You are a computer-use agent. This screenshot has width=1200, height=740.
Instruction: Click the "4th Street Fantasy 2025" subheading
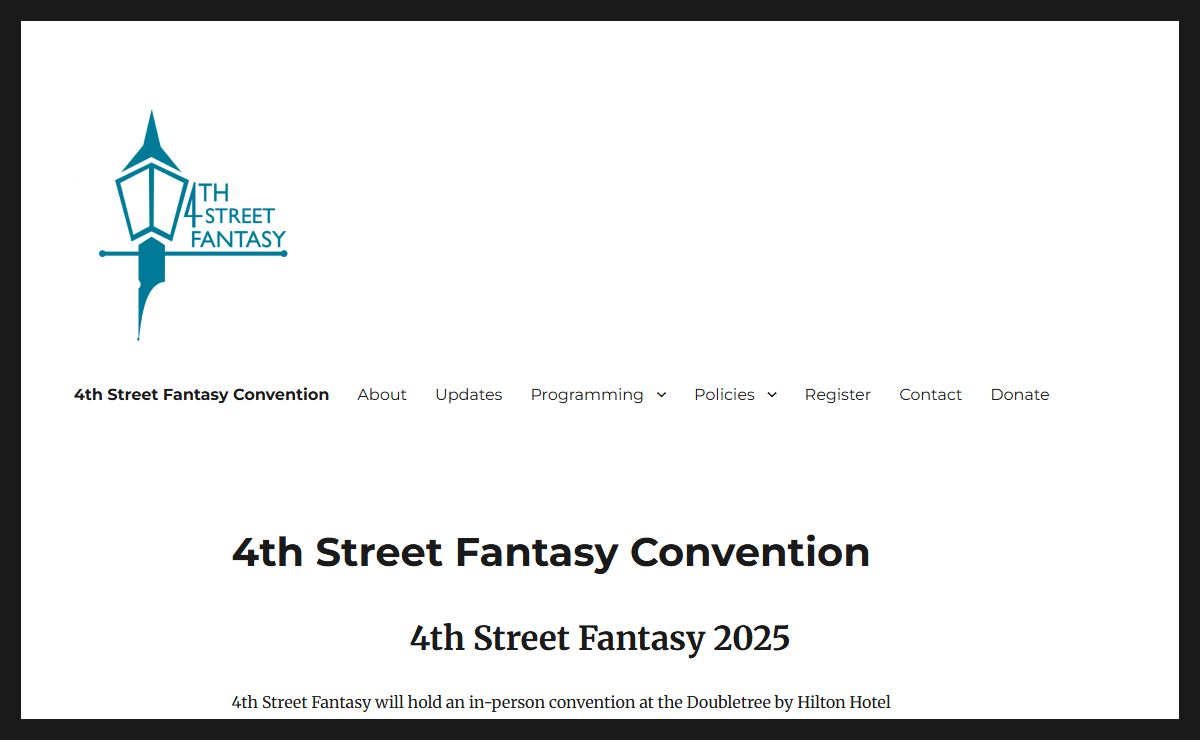[600, 638]
